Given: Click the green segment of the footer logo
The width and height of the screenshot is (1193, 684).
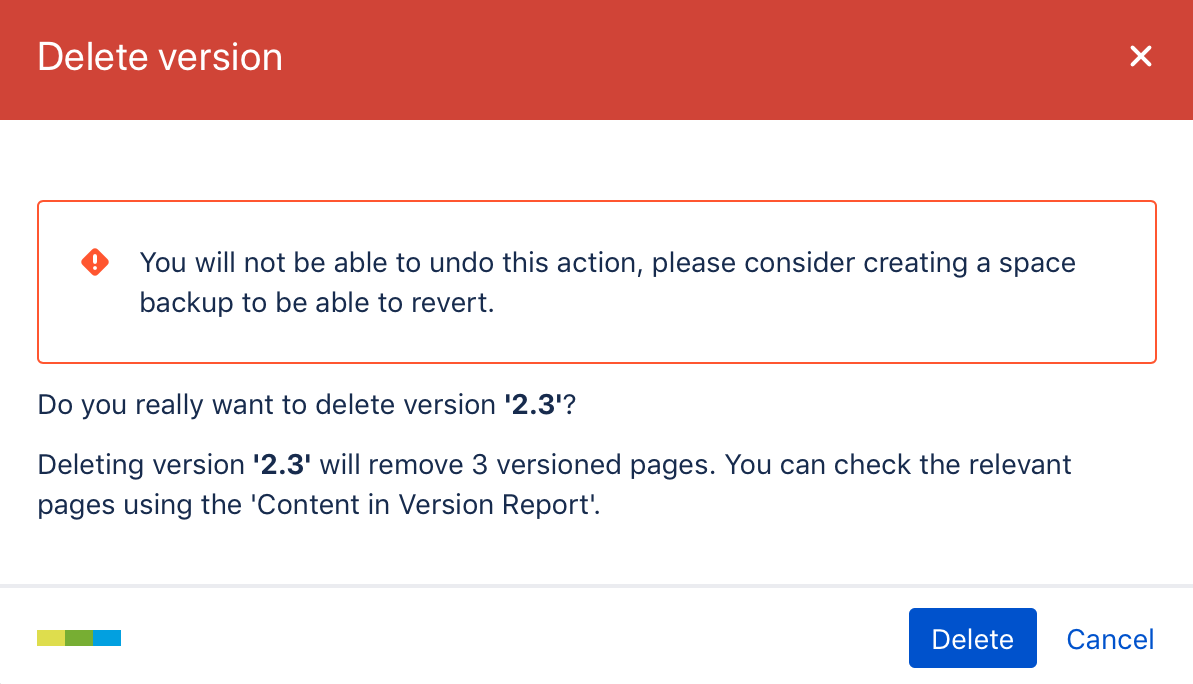Looking at the screenshot, I should (79, 638).
